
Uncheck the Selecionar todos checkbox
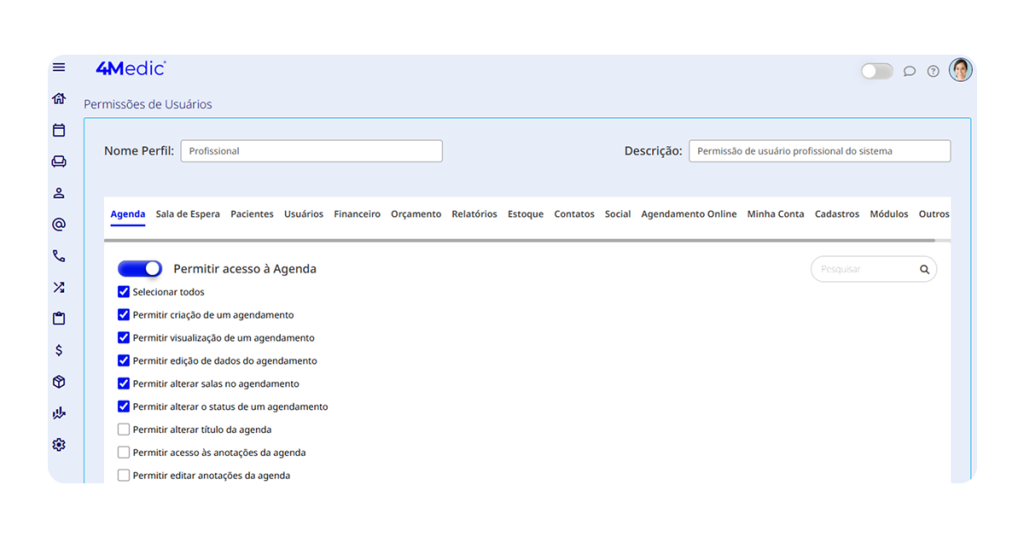(124, 292)
